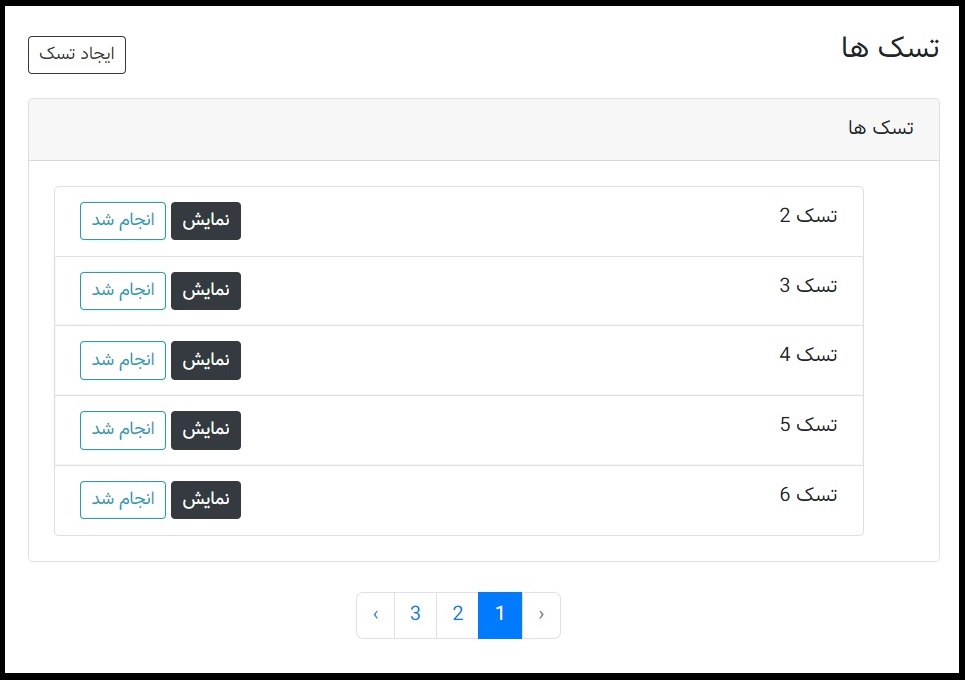Mark تسک 2 as انجام شد
Screen dimensions: 965x680
[122, 220]
